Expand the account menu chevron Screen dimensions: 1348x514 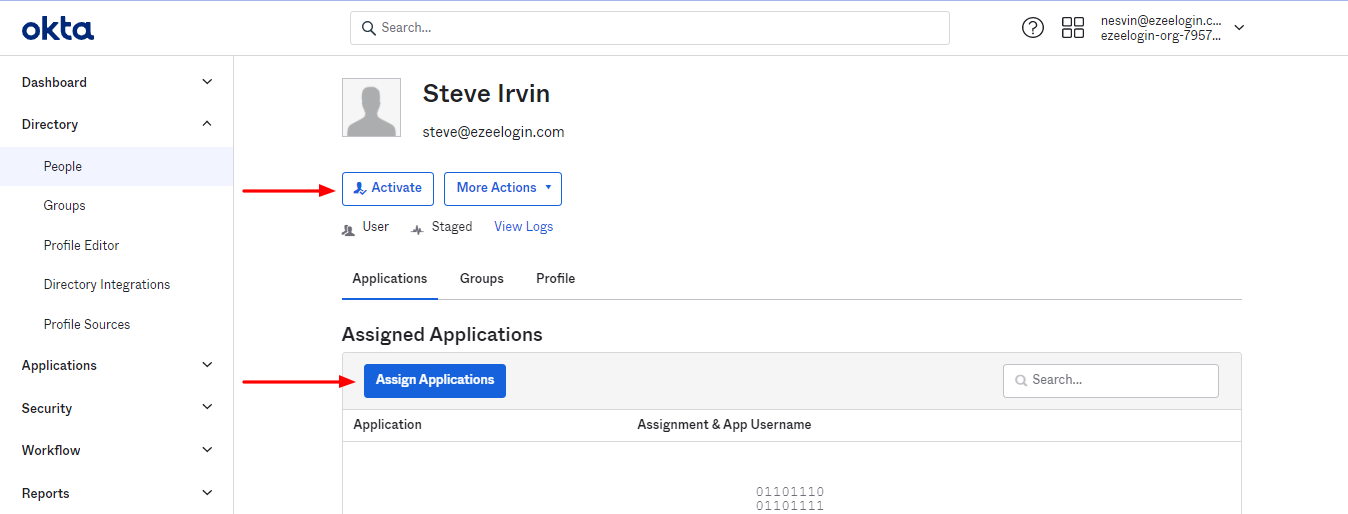[x=1239, y=28]
